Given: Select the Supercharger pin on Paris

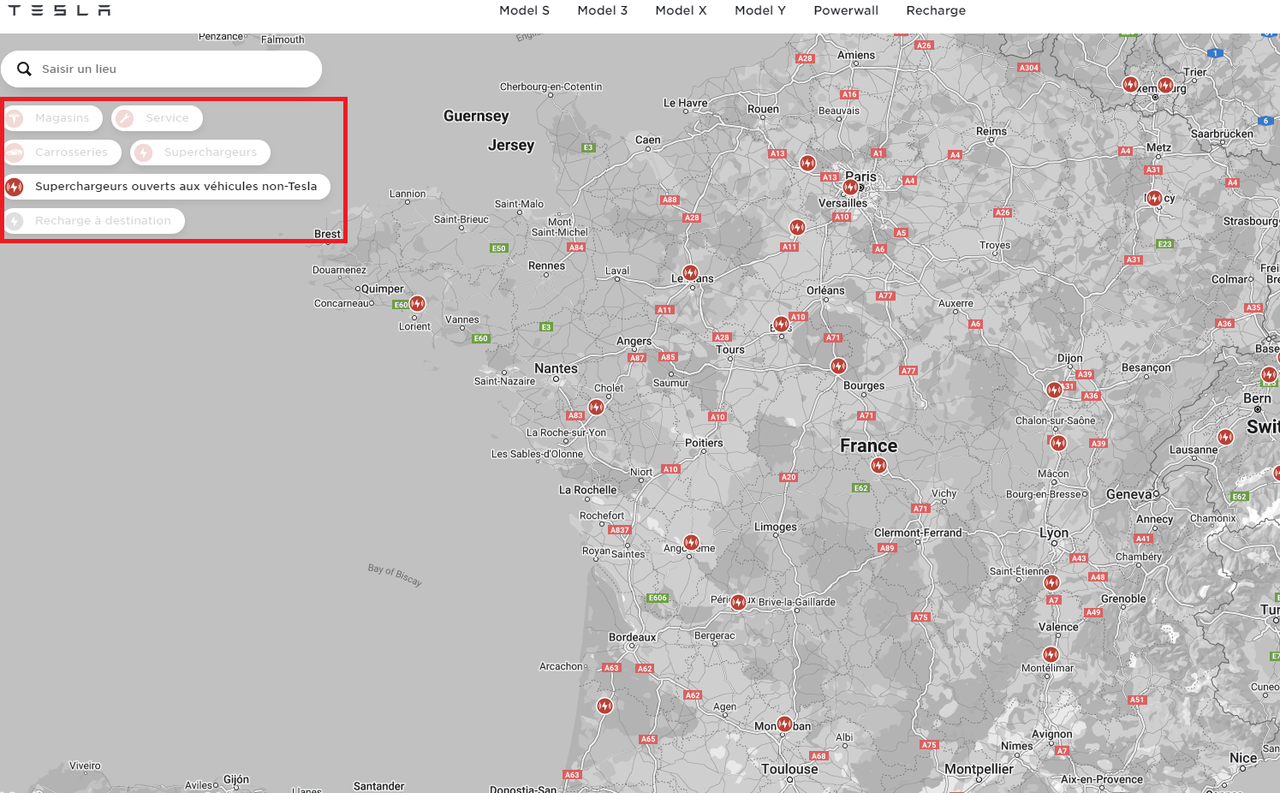Looking at the screenshot, I should coord(850,187).
